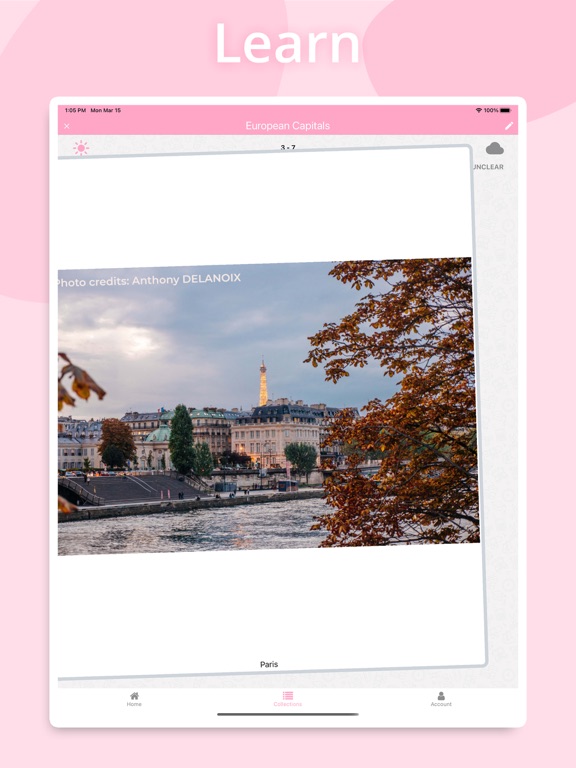The height and width of the screenshot is (768, 576).
Task: Tap the home indicator bar
Action: click(288, 714)
